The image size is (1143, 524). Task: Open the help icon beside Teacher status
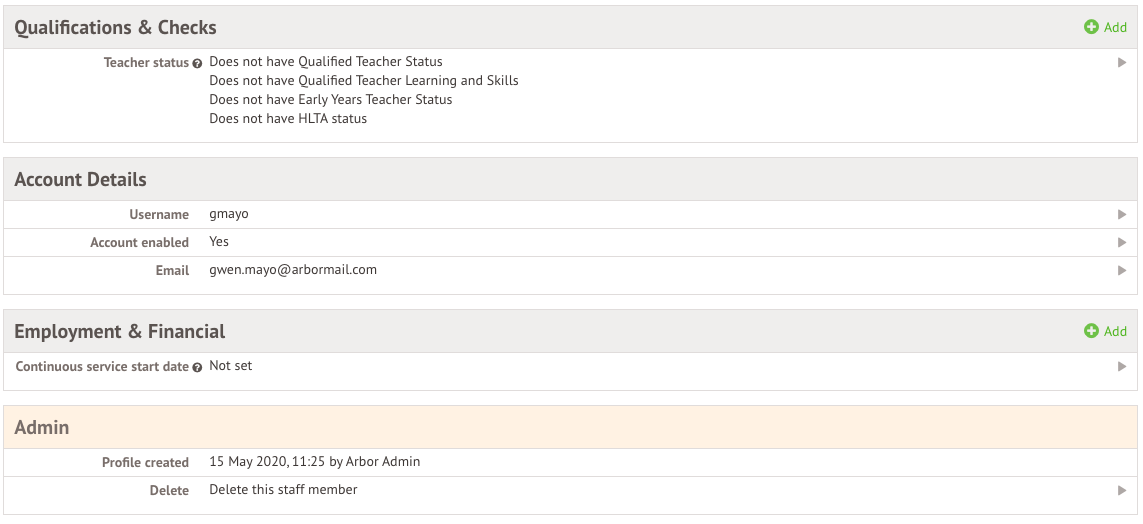[198, 63]
